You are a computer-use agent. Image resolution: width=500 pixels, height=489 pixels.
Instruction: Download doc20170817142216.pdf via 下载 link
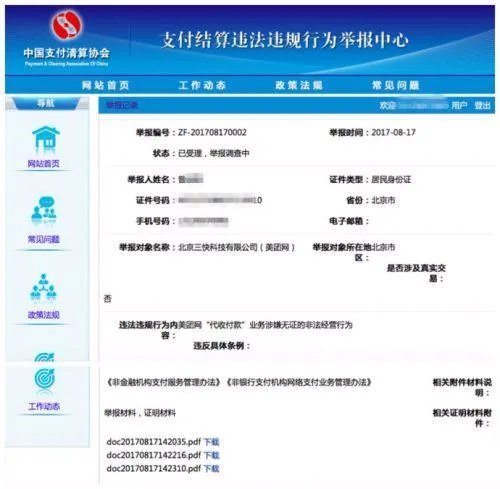pyautogui.click(x=211, y=455)
